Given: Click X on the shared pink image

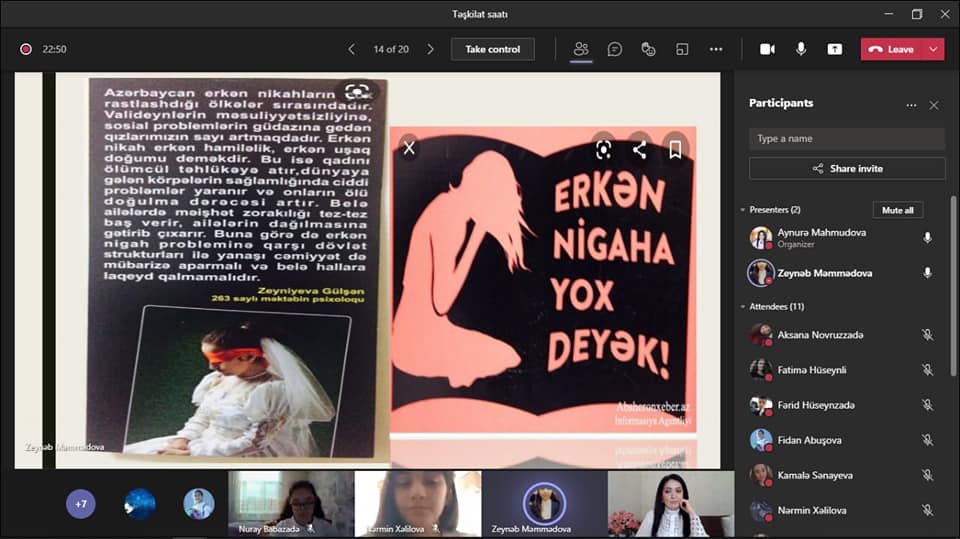Looking at the screenshot, I should [x=410, y=148].
